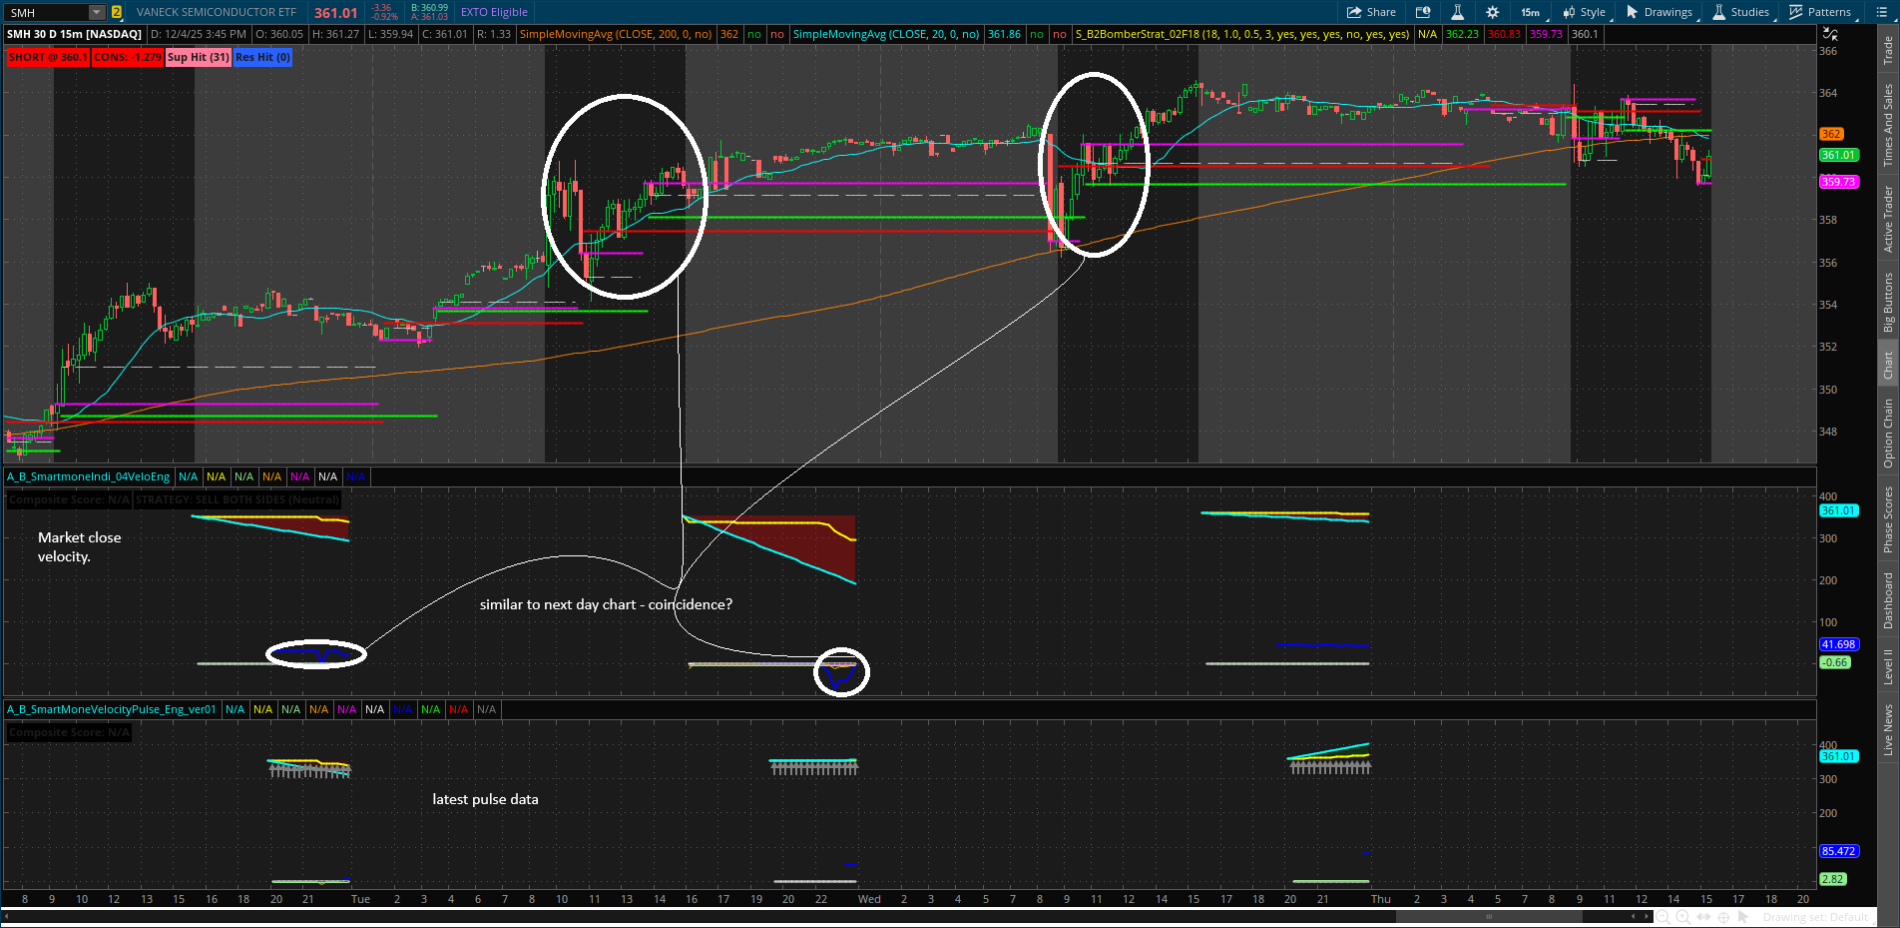Switch to the Option Chain side tab
The height and width of the screenshot is (928, 1900).
pyautogui.click(x=1888, y=432)
